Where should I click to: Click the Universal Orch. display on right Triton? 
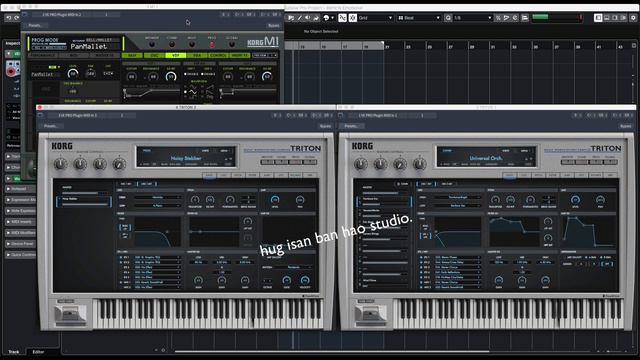point(486,158)
